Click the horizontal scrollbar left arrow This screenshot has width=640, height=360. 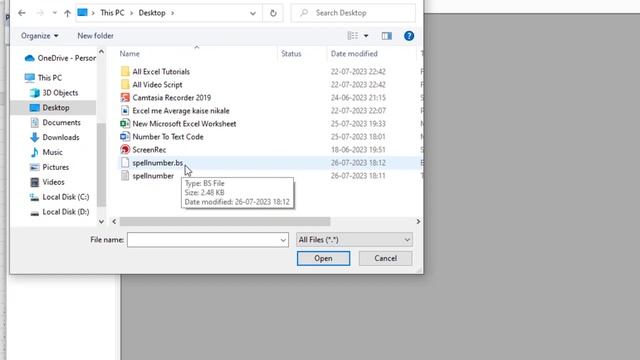(x=114, y=222)
